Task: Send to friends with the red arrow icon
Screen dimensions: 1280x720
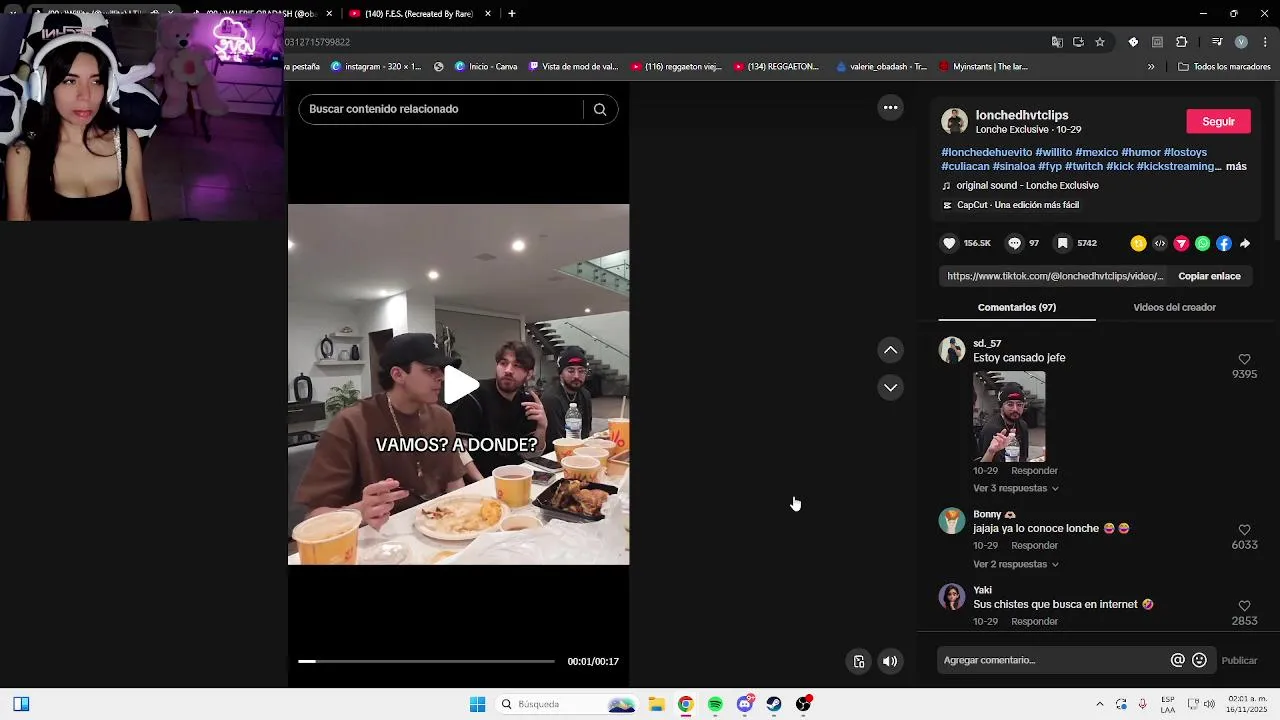Action: click(x=1181, y=243)
